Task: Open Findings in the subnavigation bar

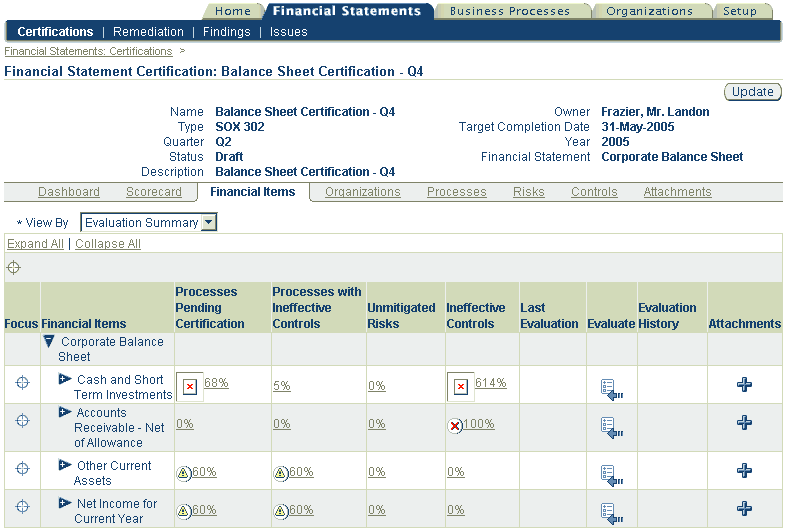Action: pyautogui.click(x=227, y=32)
